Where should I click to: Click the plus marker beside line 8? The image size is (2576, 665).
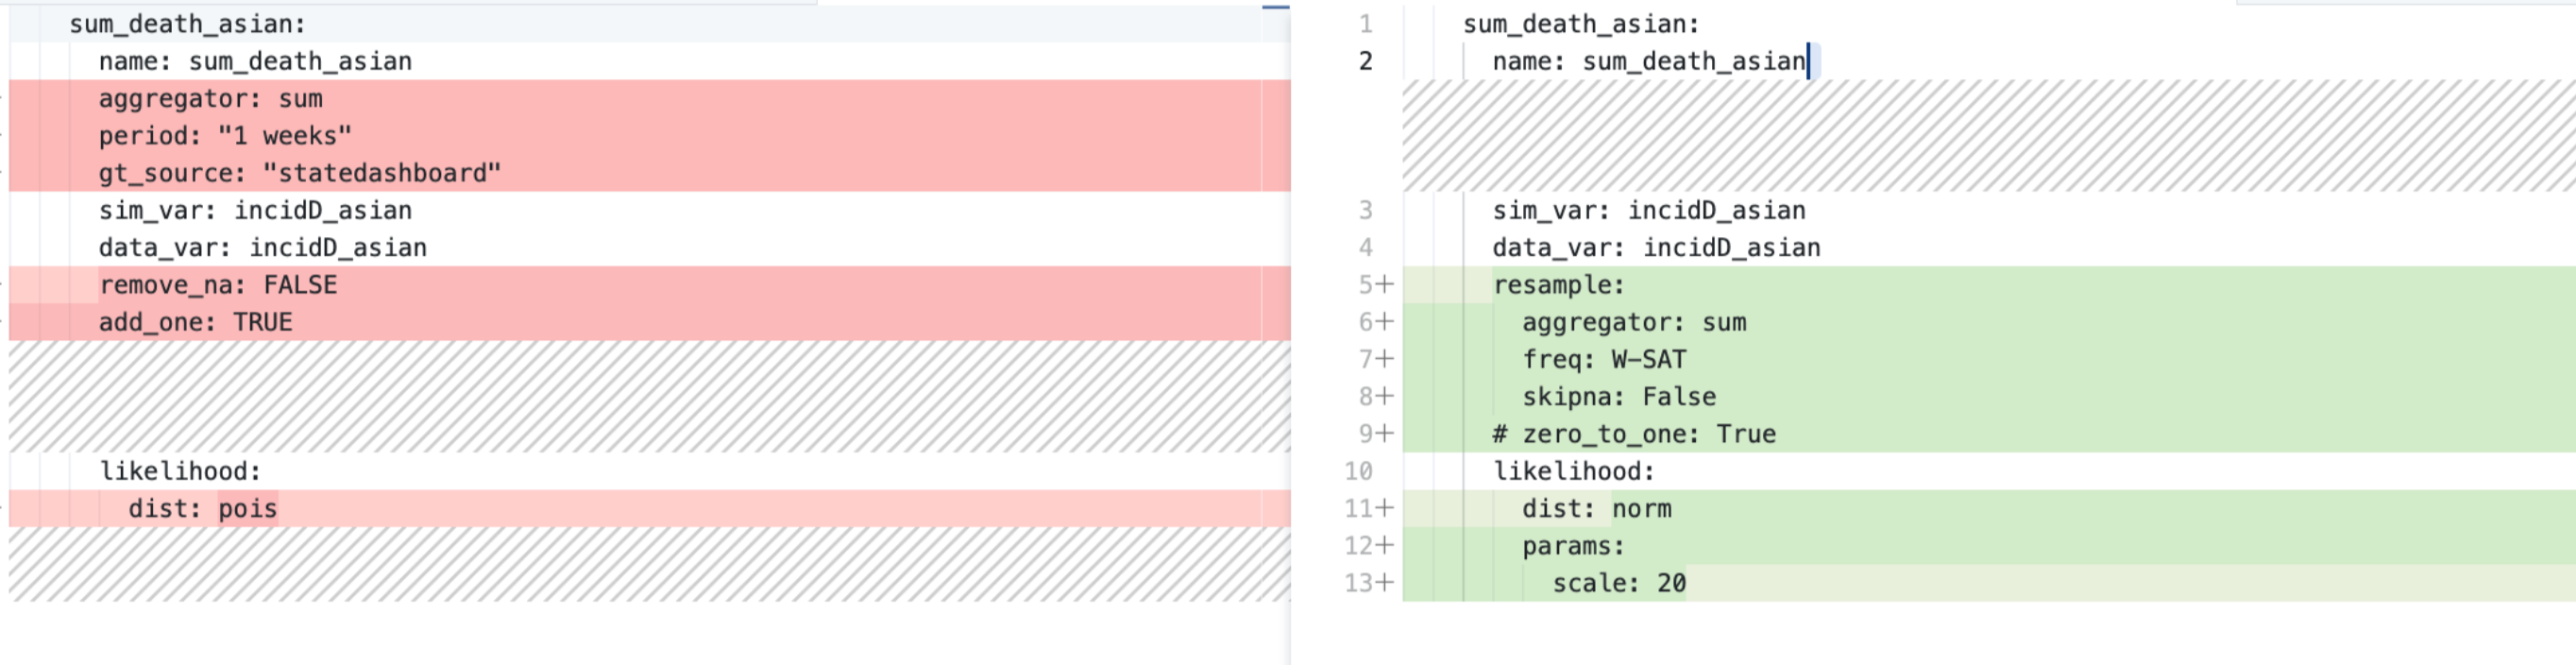tap(1384, 397)
